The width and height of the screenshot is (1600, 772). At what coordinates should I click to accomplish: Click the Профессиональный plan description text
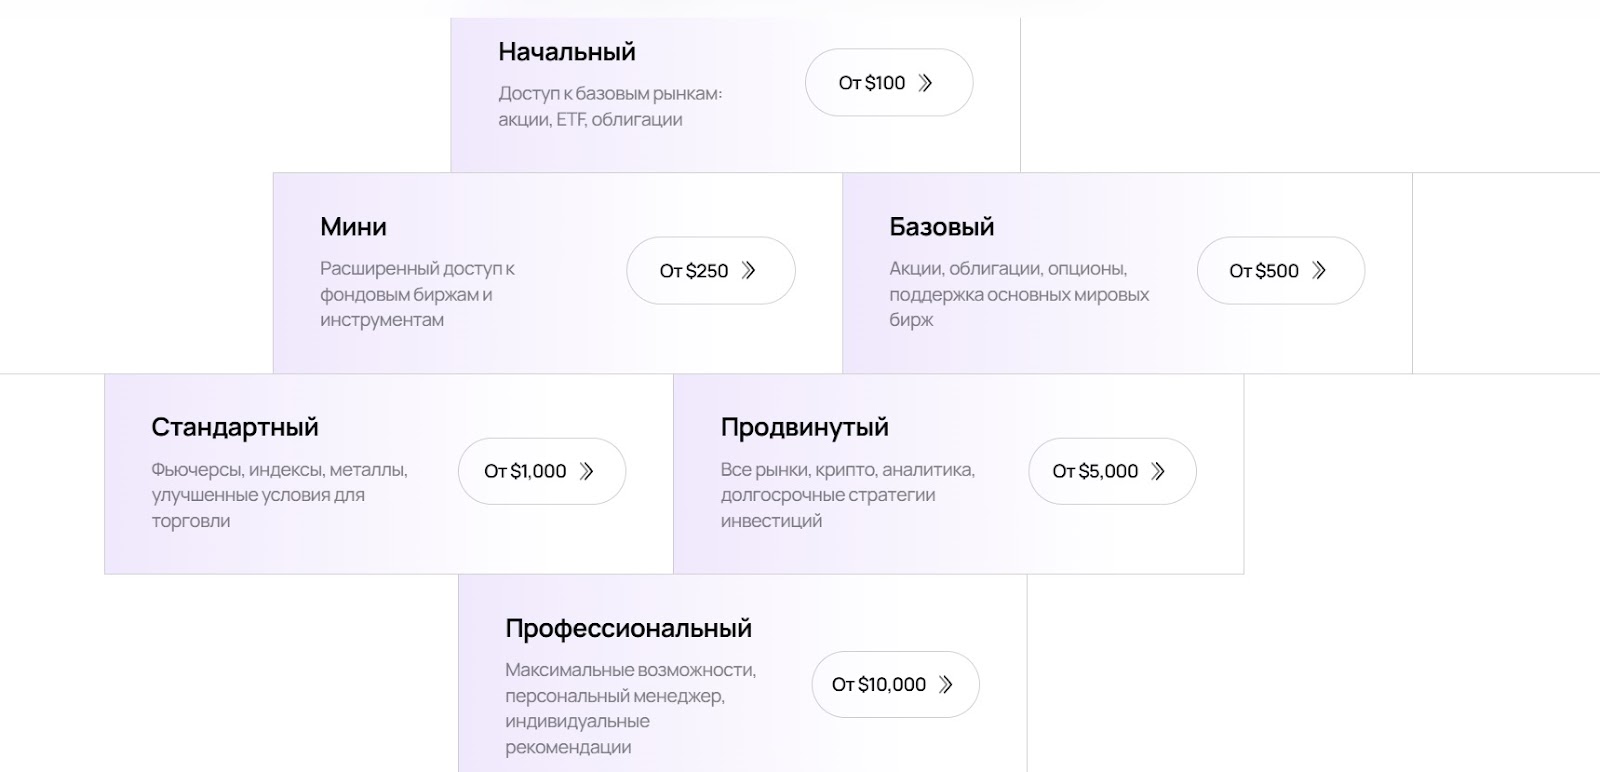[x=630, y=708]
